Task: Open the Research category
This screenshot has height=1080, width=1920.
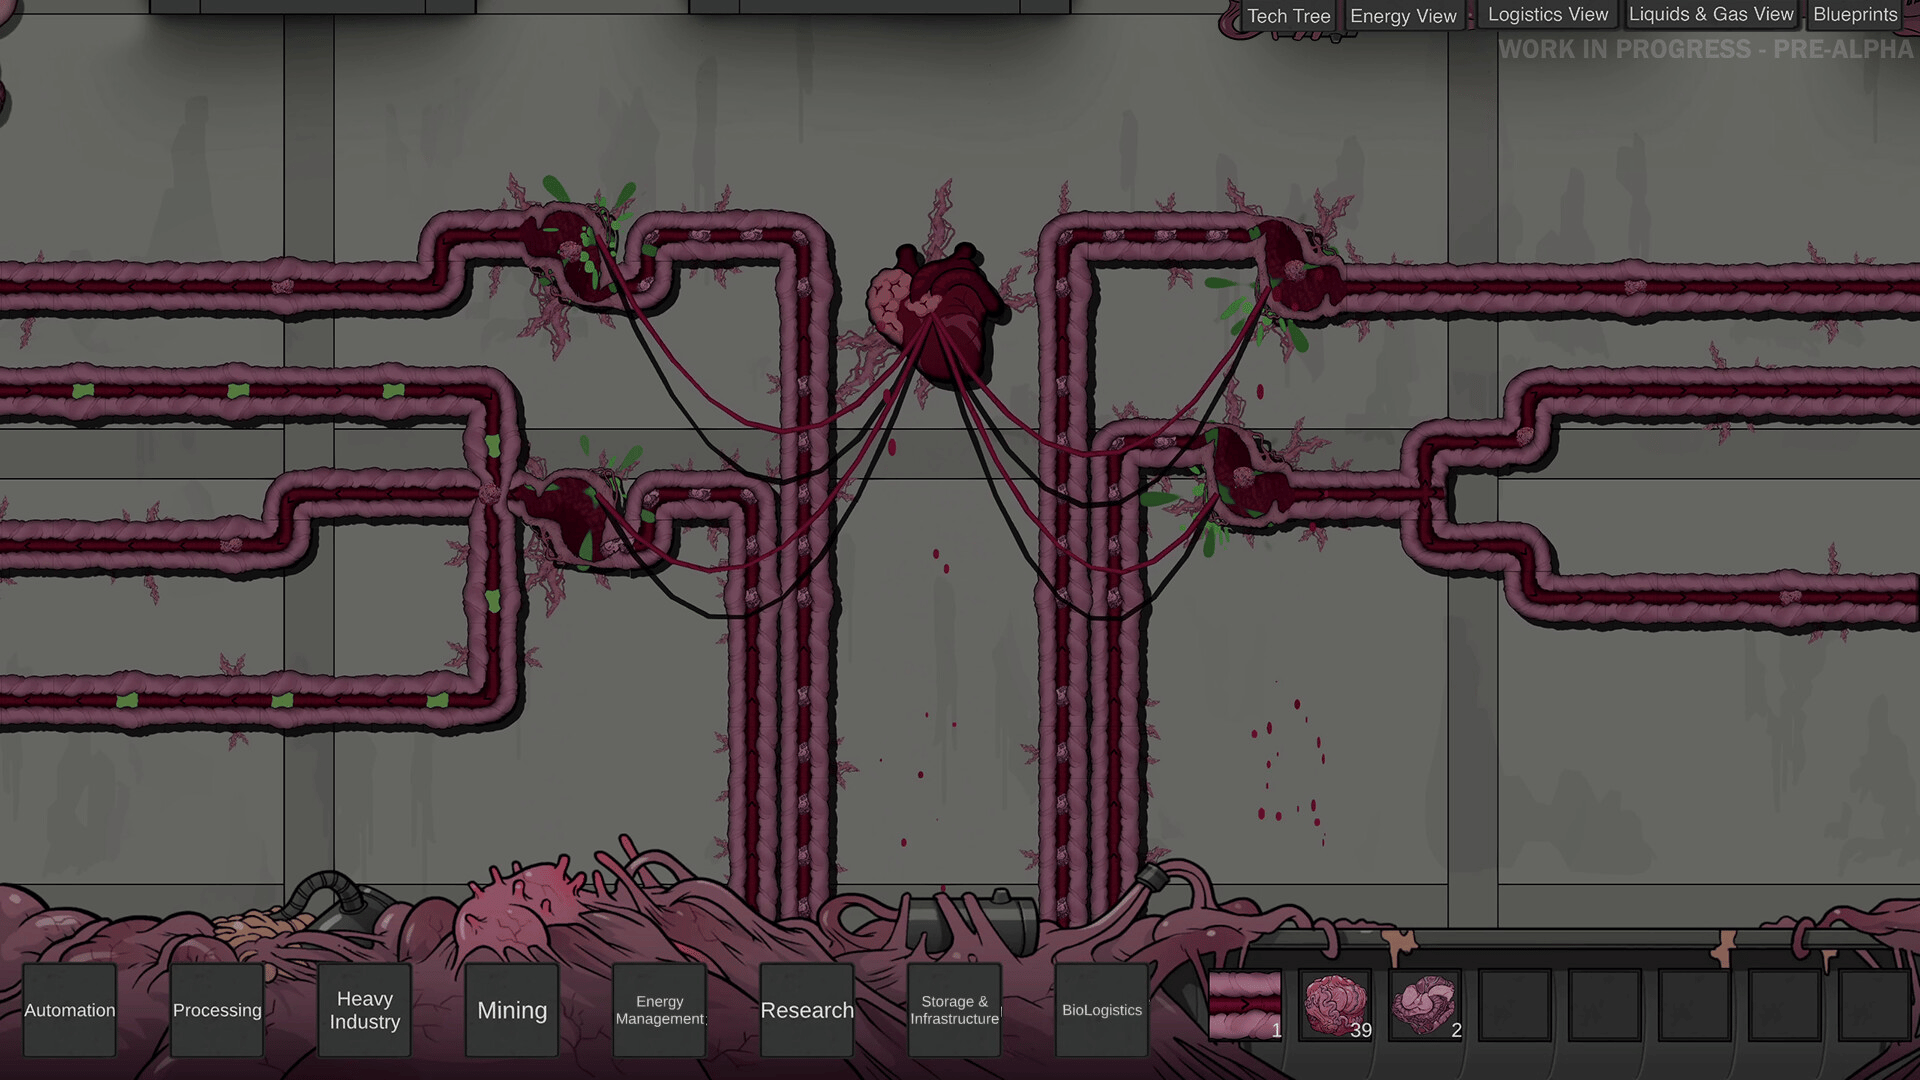Action: [807, 1010]
